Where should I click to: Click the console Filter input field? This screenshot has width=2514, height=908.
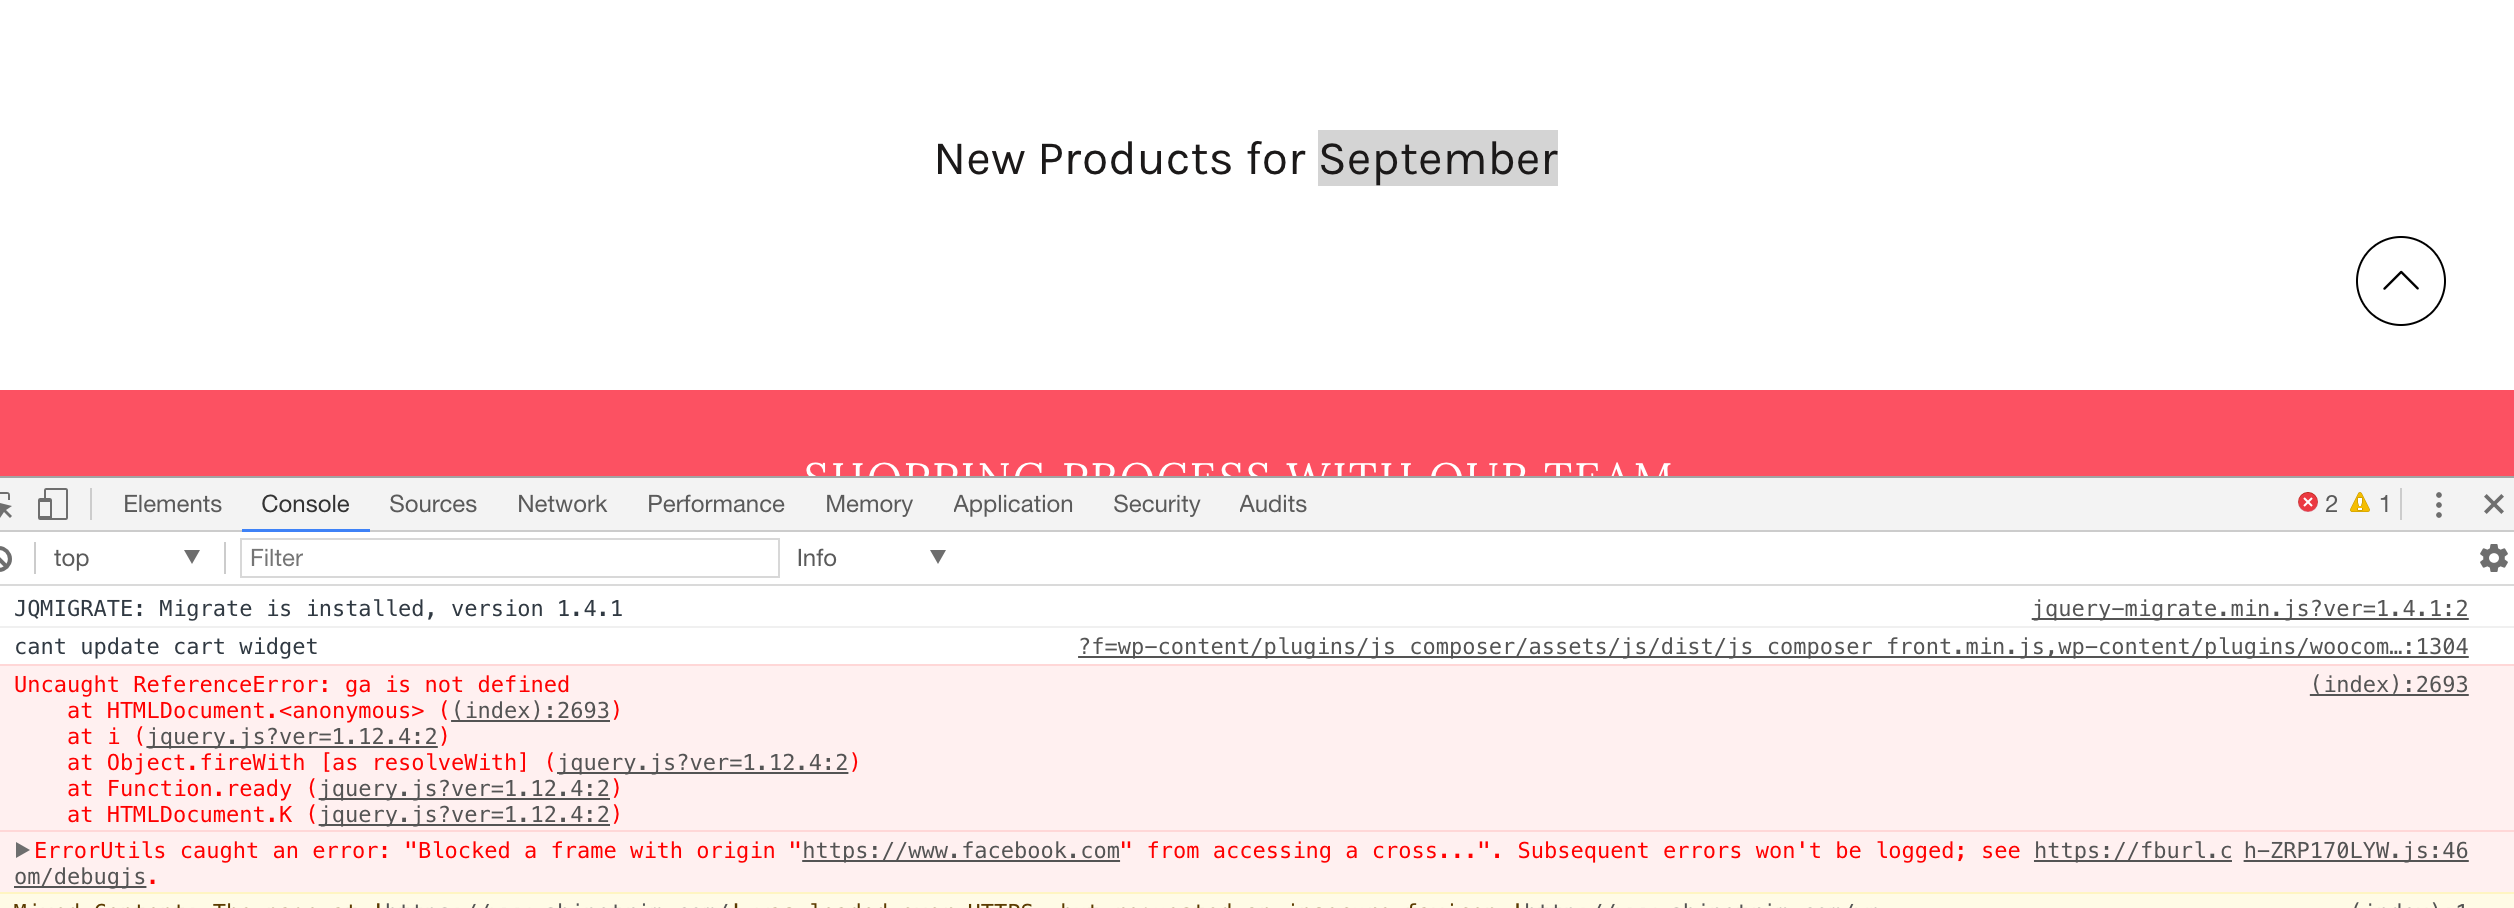[508, 558]
